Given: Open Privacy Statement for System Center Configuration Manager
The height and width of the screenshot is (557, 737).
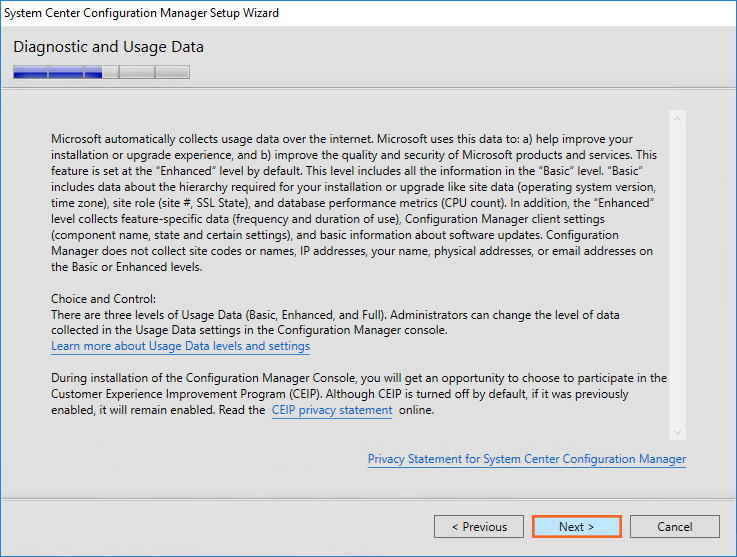Looking at the screenshot, I should pyautogui.click(x=526, y=459).
